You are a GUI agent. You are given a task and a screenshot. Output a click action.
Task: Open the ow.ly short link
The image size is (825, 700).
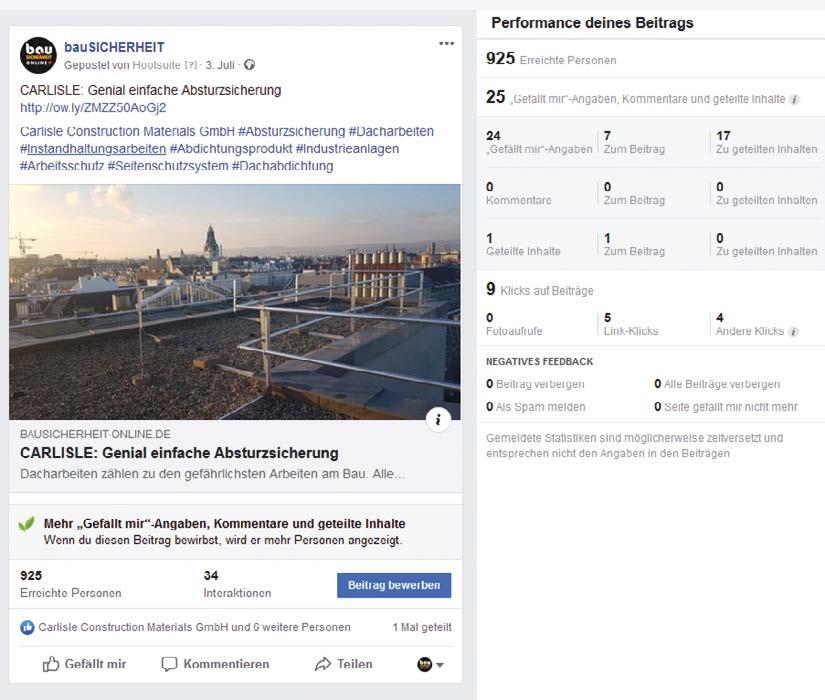click(x=93, y=108)
